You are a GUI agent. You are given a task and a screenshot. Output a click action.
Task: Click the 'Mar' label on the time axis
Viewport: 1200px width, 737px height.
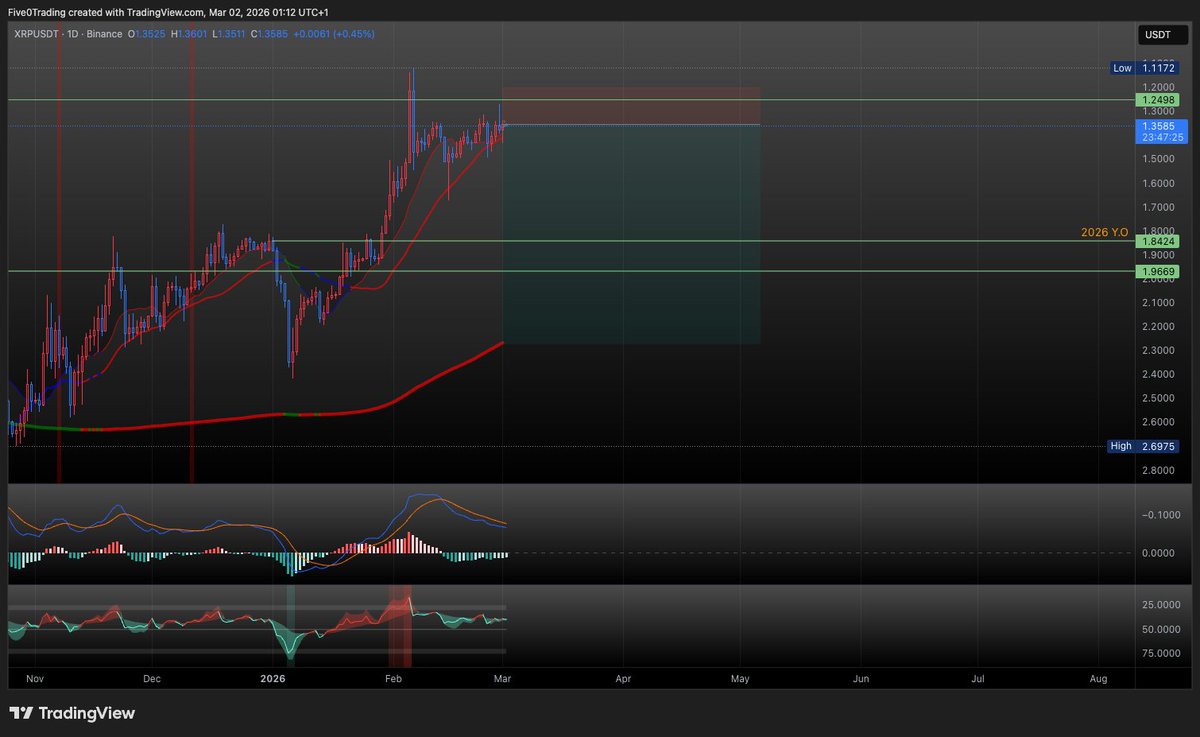(x=503, y=678)
